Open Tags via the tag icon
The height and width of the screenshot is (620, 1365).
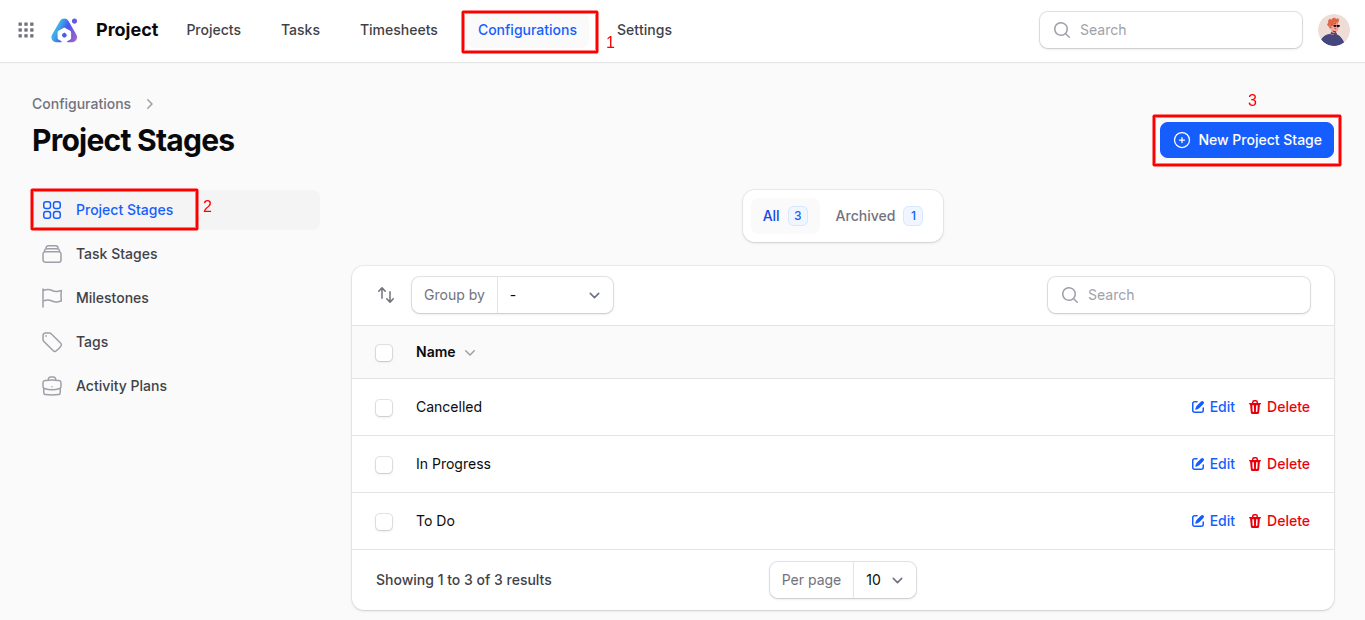(52, 342)
